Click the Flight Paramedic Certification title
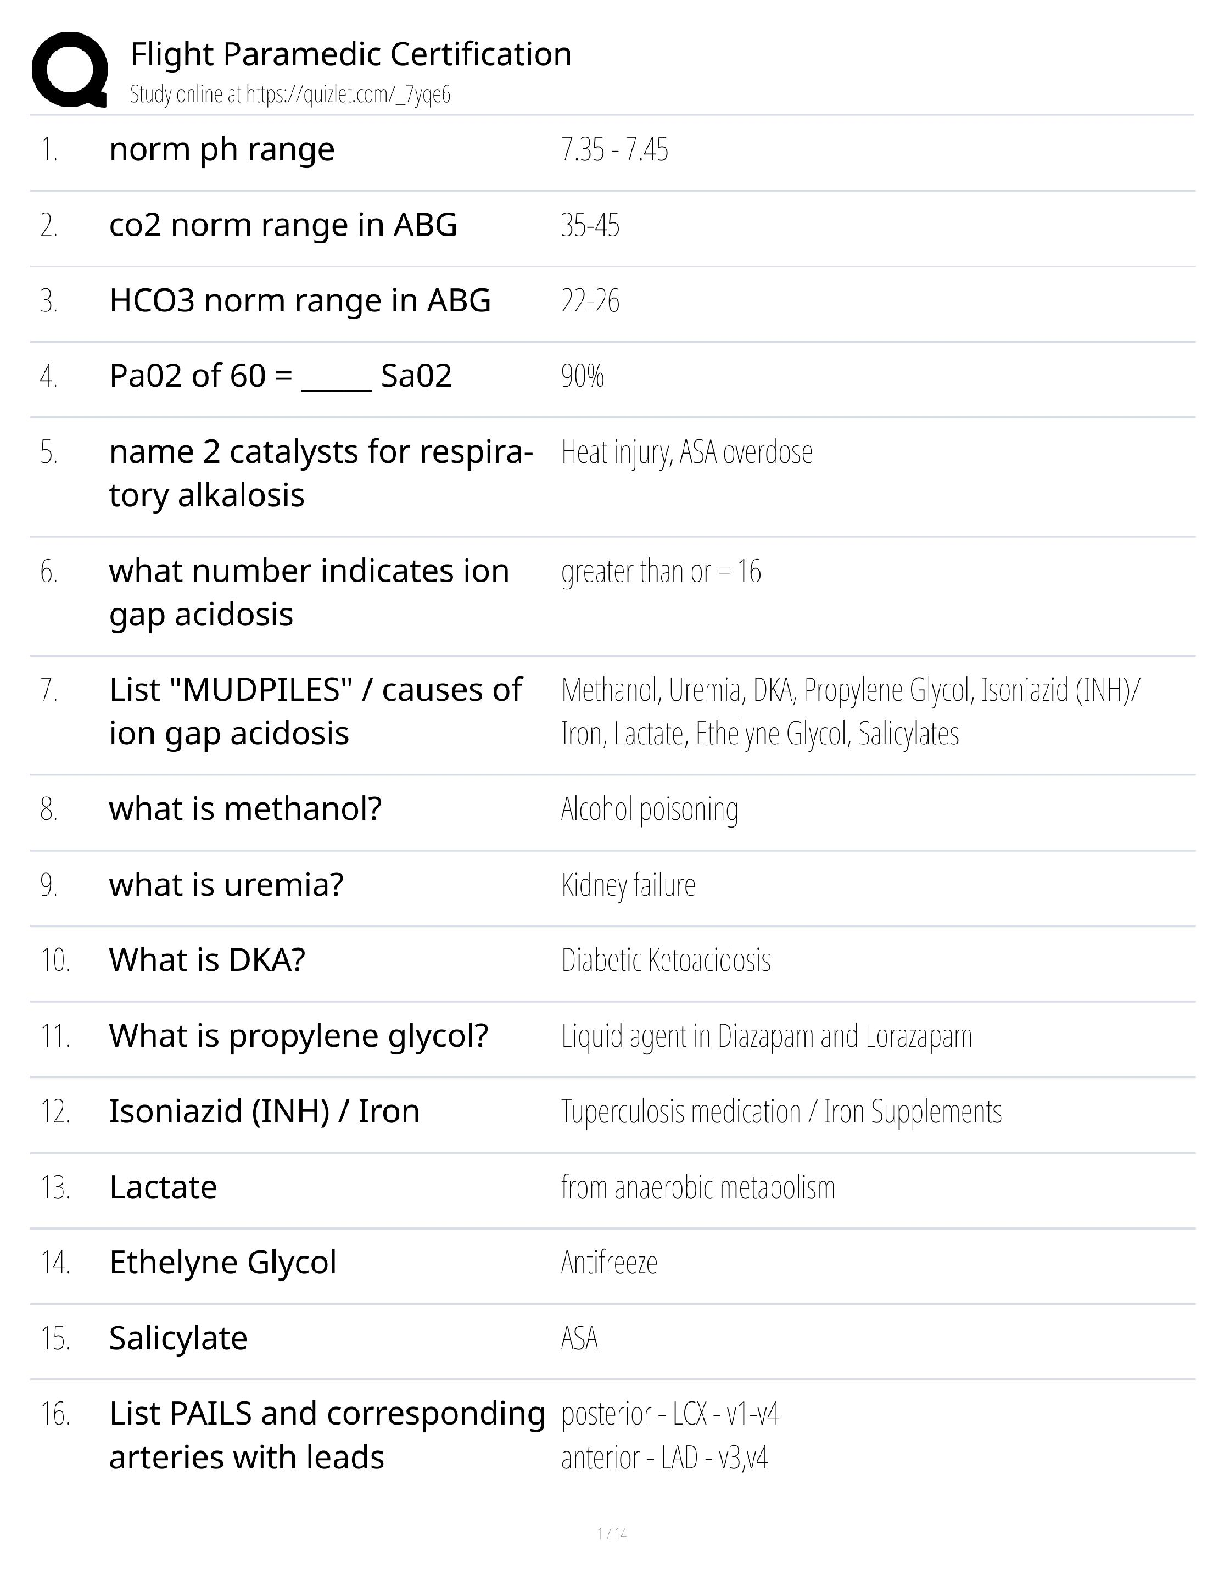 351,54
